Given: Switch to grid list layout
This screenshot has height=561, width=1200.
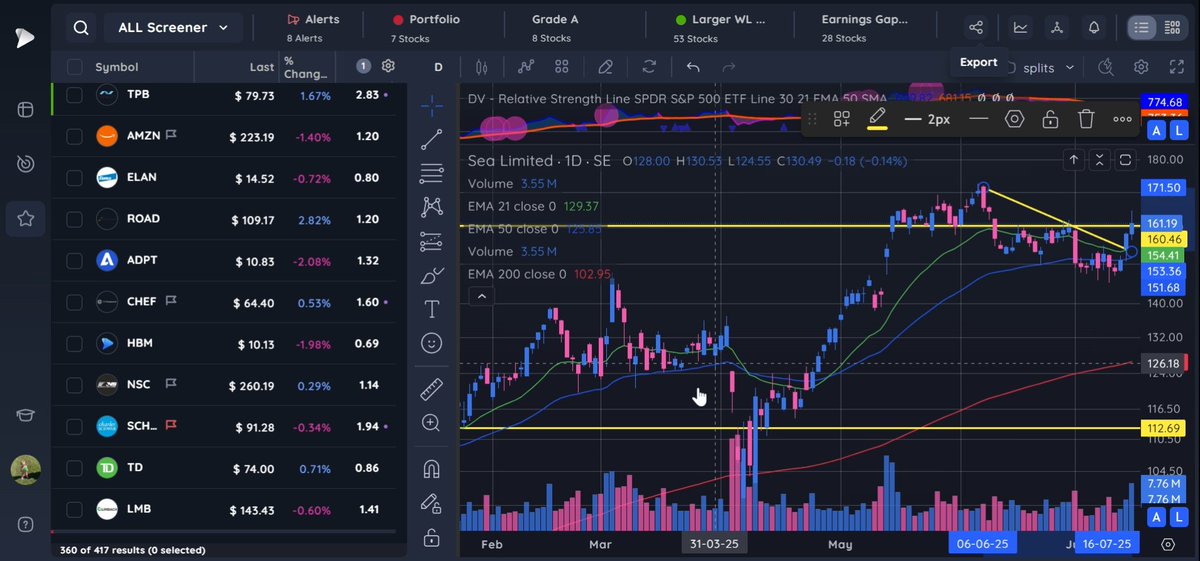Looking at the screenshot, I should (x=1172, y=28).
